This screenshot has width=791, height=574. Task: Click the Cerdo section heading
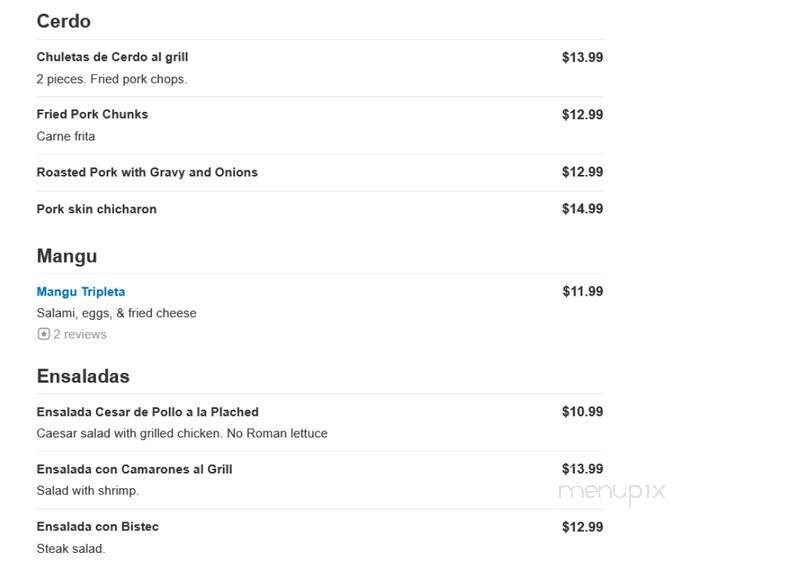click(x=64, y=21)
